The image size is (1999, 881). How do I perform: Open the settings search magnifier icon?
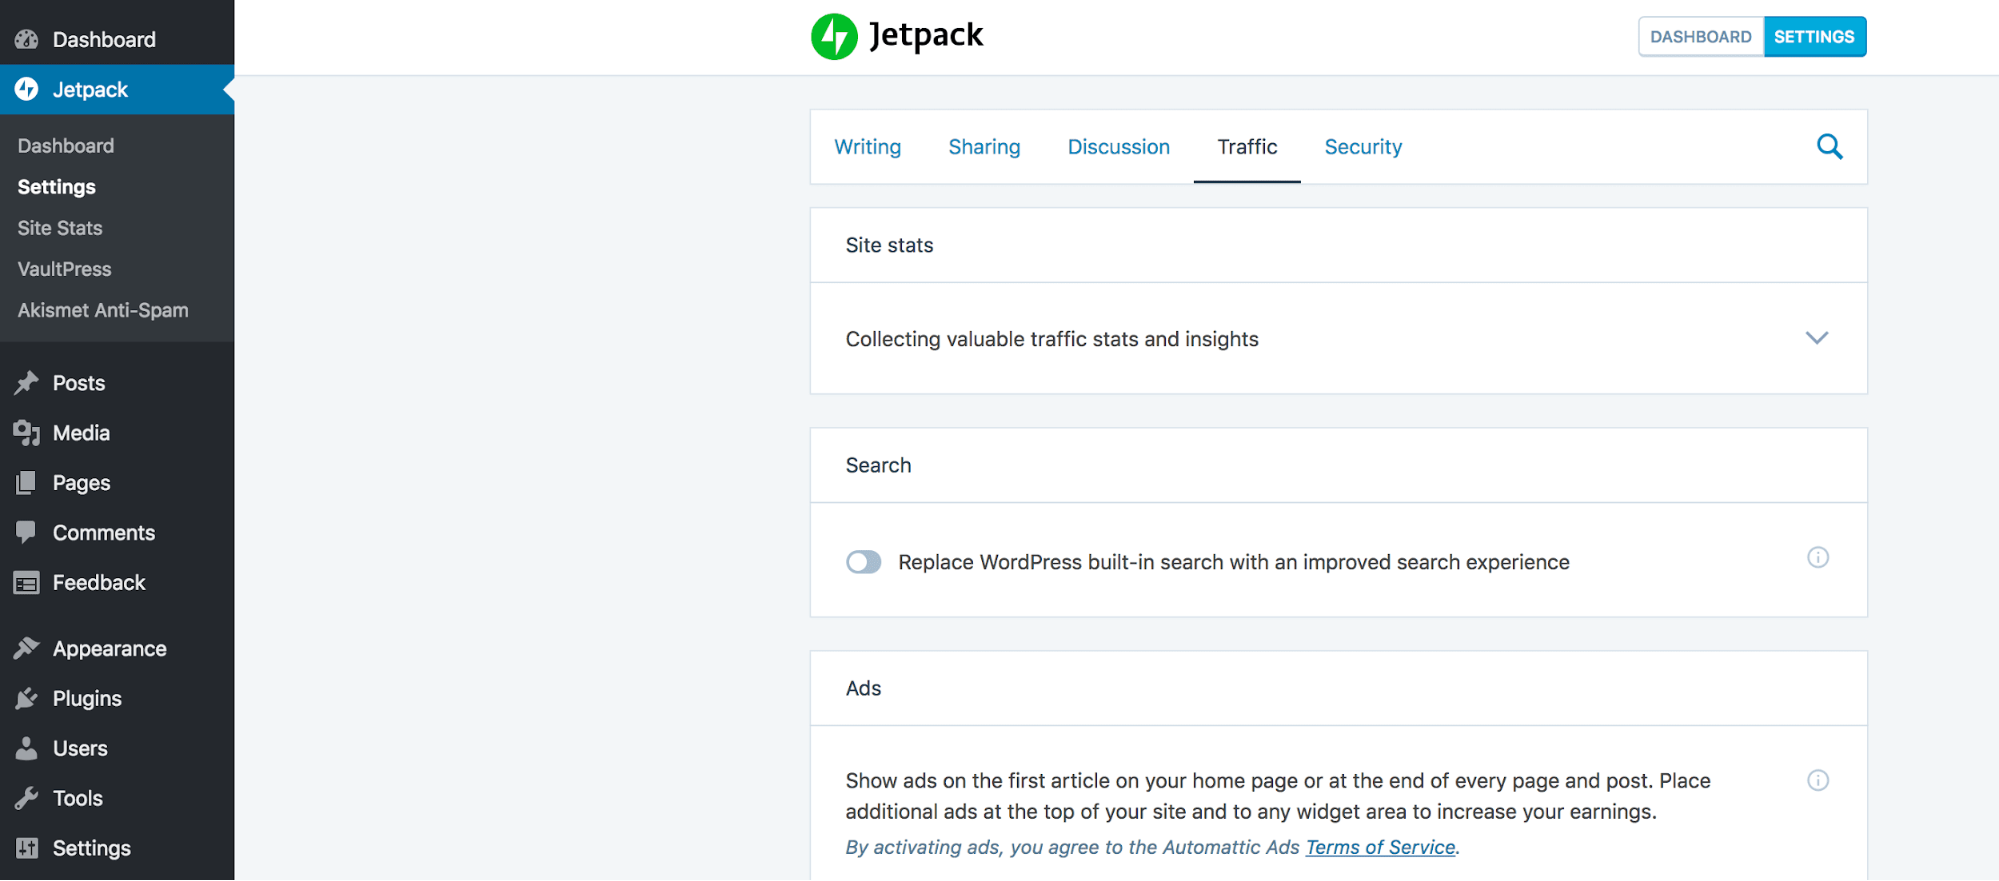(1829, 147)
